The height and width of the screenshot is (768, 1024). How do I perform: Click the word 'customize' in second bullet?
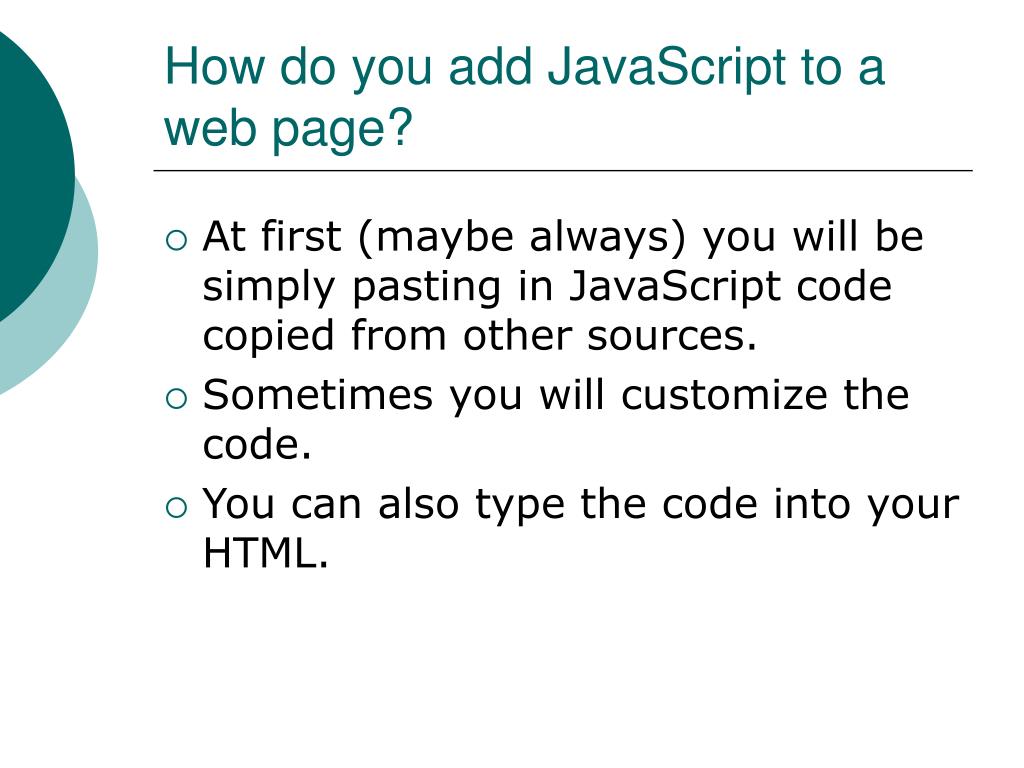pyautogui.click(x=724, y=395)
